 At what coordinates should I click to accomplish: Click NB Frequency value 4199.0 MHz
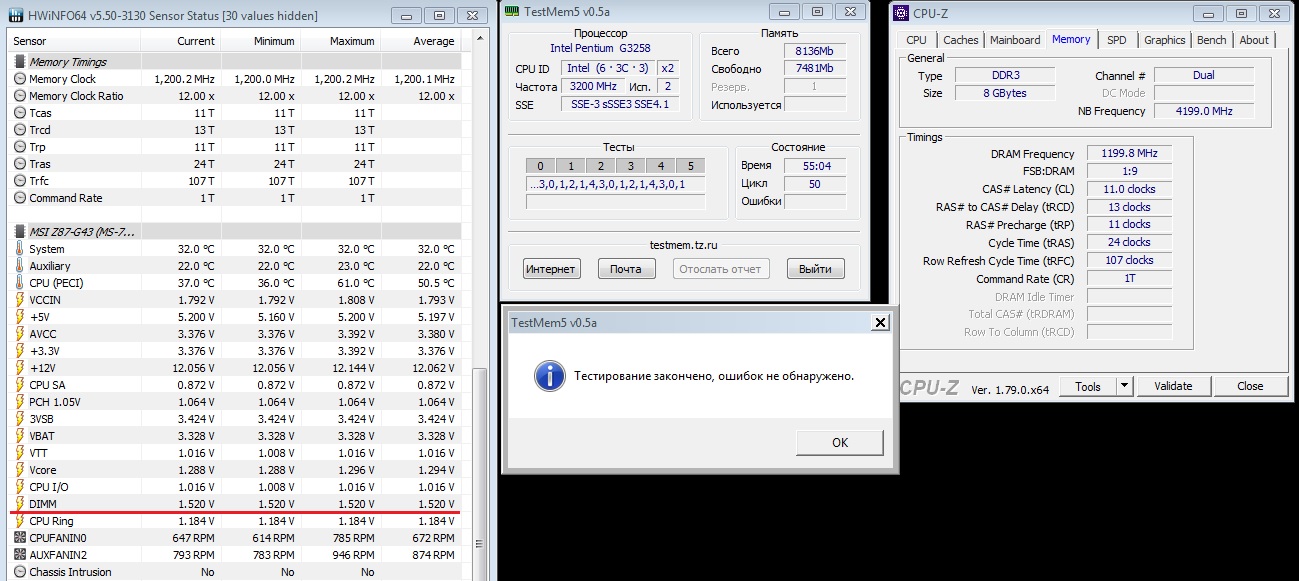click(1202, 111)
